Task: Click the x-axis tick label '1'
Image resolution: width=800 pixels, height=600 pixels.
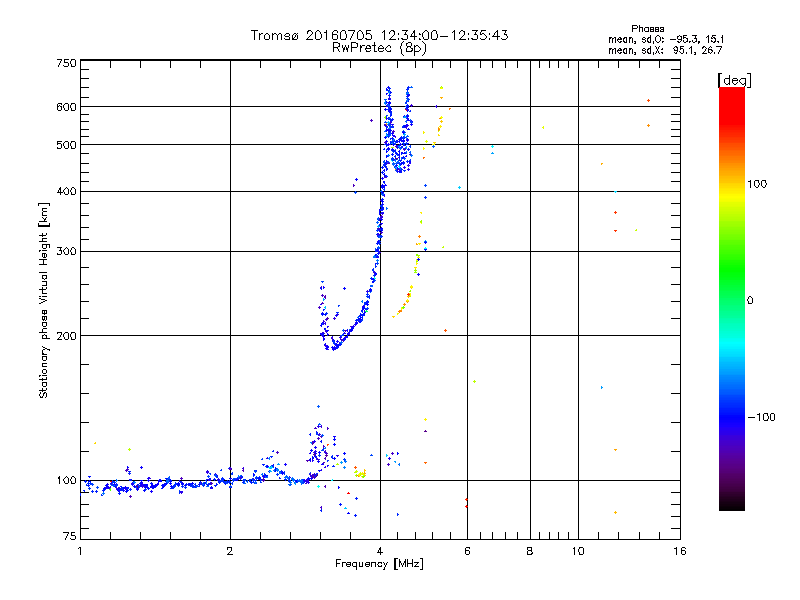Action: (x=80, y=551)
